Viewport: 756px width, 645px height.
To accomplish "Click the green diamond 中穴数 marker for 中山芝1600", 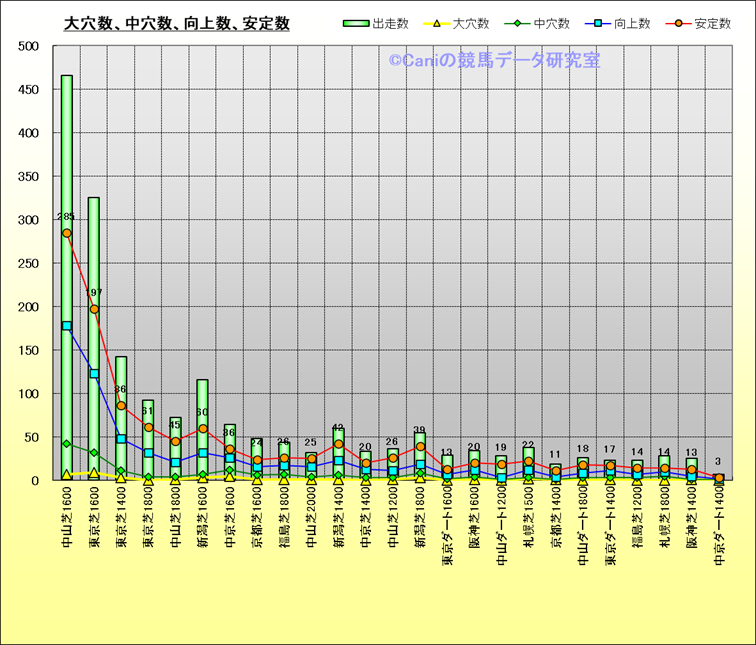I will [67, 444].
